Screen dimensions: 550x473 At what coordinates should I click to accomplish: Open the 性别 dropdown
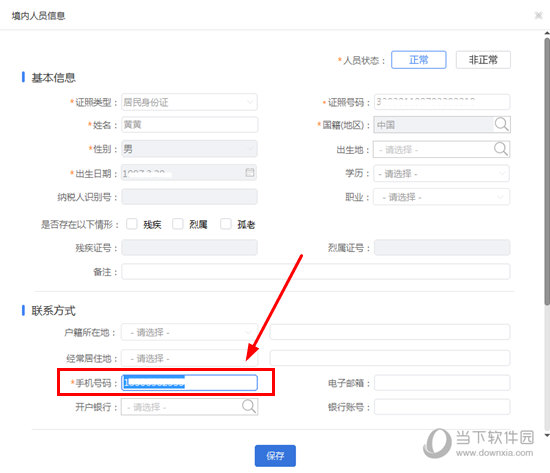pos(189,149)
